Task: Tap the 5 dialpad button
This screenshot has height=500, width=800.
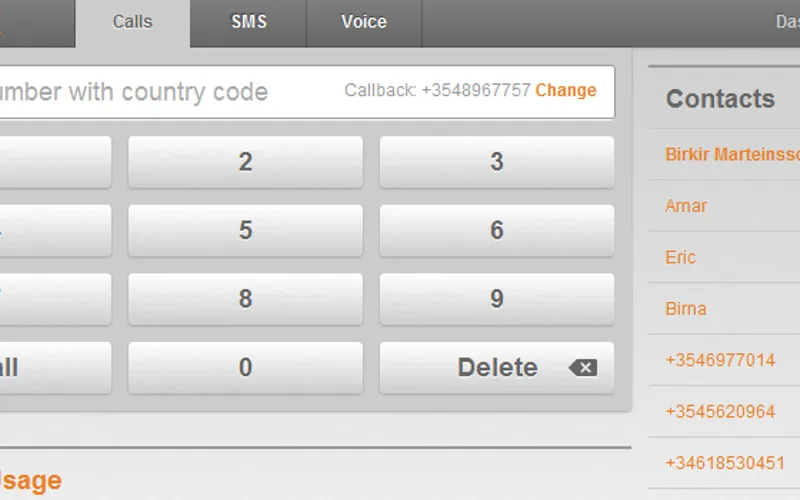Action: (245, 231)
